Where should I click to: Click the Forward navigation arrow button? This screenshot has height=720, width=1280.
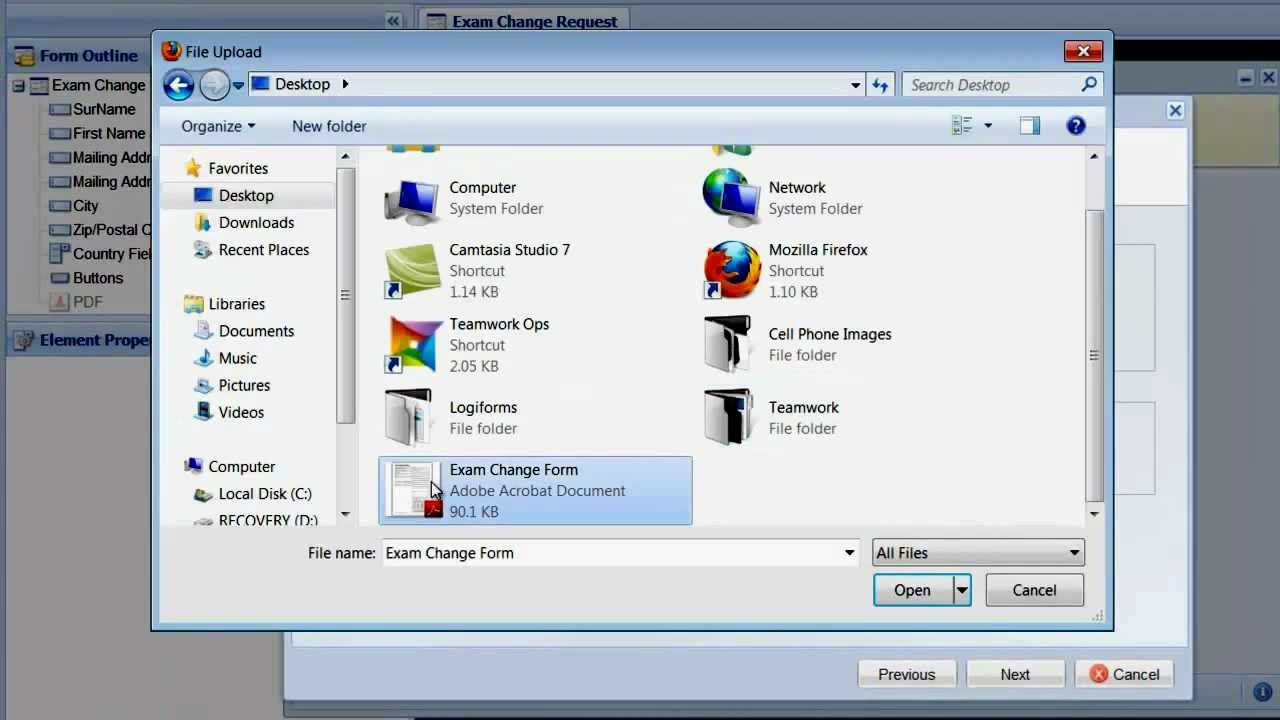214,85
